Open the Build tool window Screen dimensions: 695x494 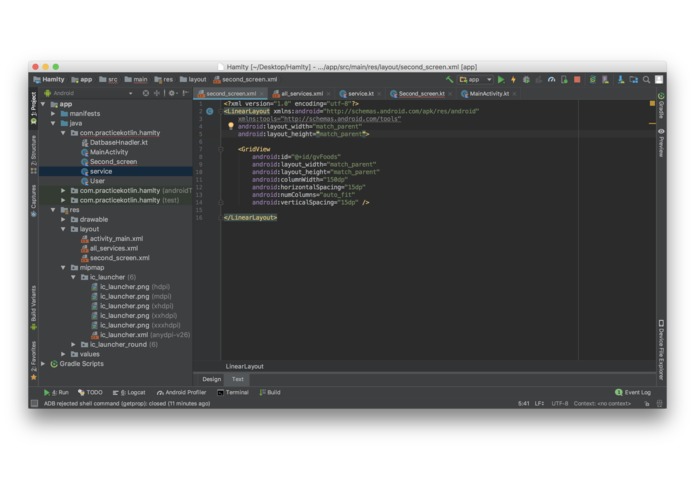click(x=270, y=392)
